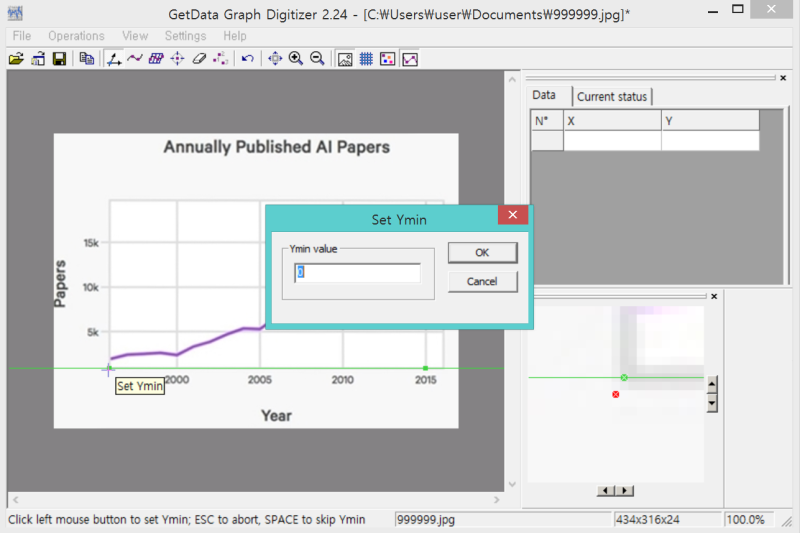800x533 pixels.
Task: Toggle the line display icon
Action: tap(410, 59)
